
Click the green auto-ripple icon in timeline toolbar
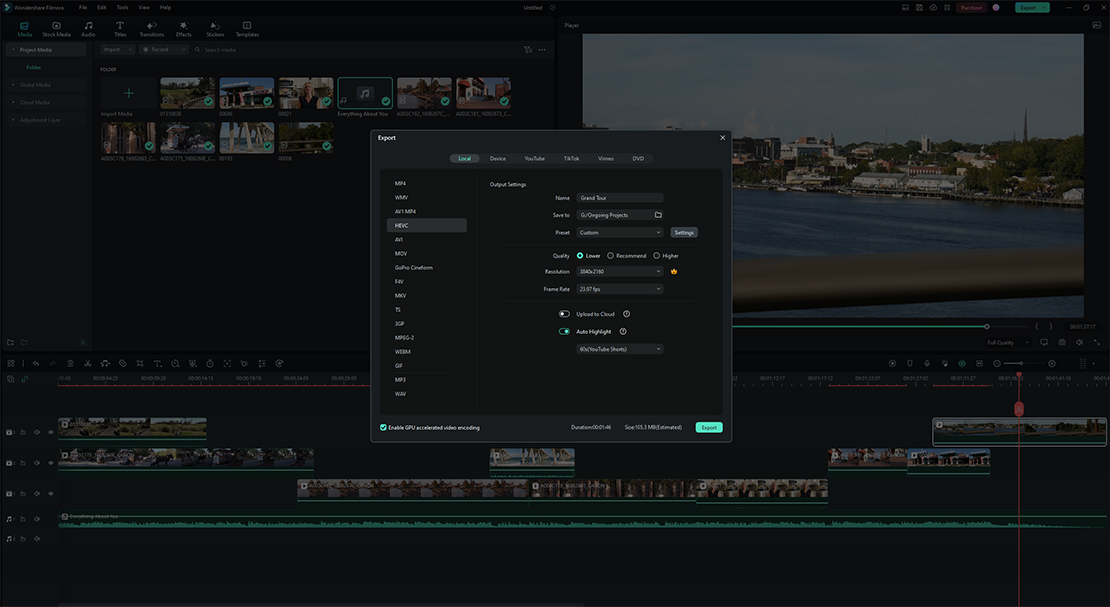(962, 363)
